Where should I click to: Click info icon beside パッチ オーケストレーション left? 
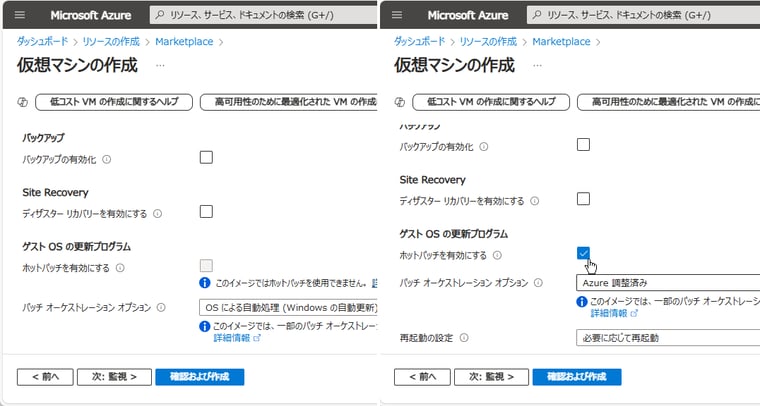[x=161, y=307]
